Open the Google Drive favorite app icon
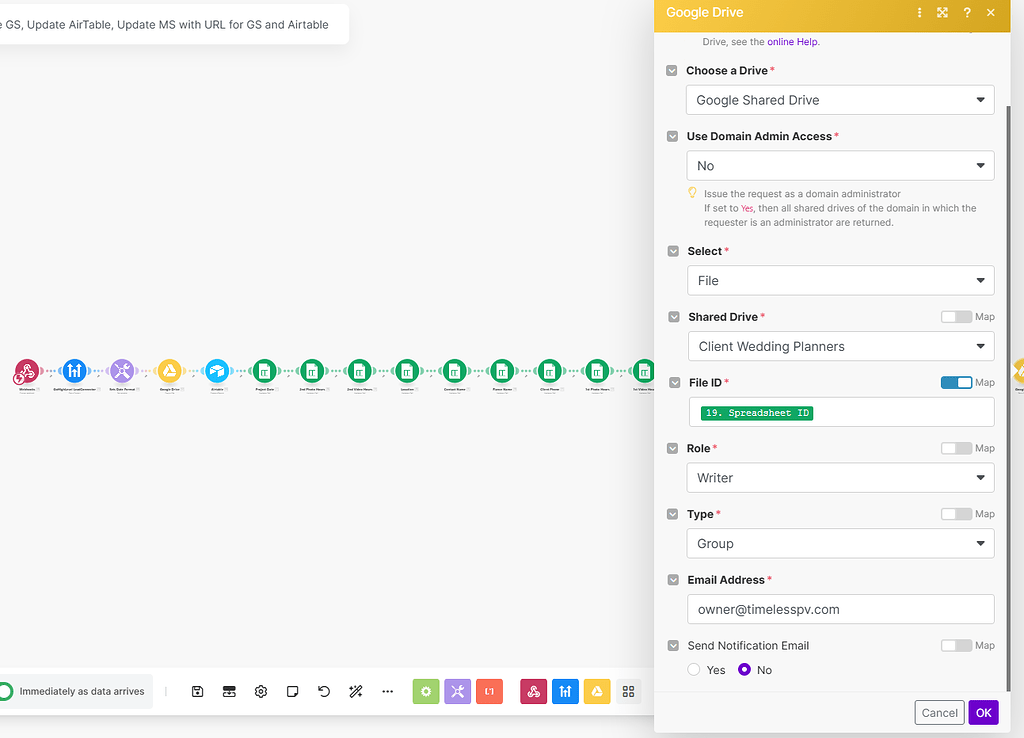 597,691
